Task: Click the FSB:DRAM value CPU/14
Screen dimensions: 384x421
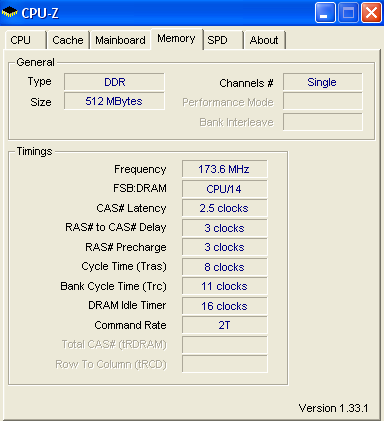Action: pyautogui.click(x=224, y=189)
